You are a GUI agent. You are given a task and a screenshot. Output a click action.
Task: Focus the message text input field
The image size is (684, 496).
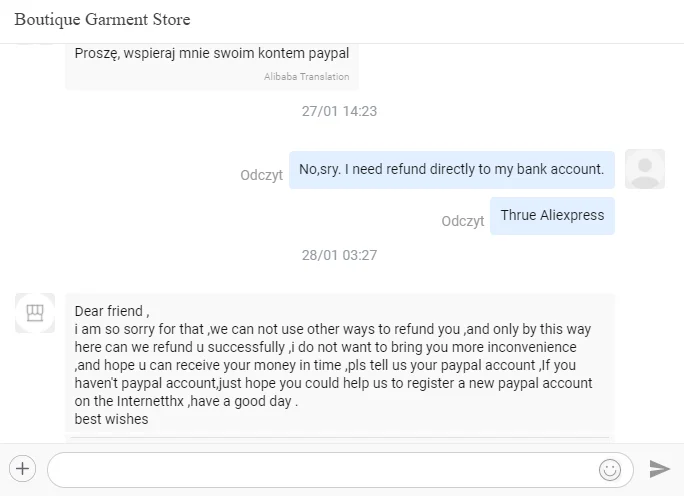[320, 468]
